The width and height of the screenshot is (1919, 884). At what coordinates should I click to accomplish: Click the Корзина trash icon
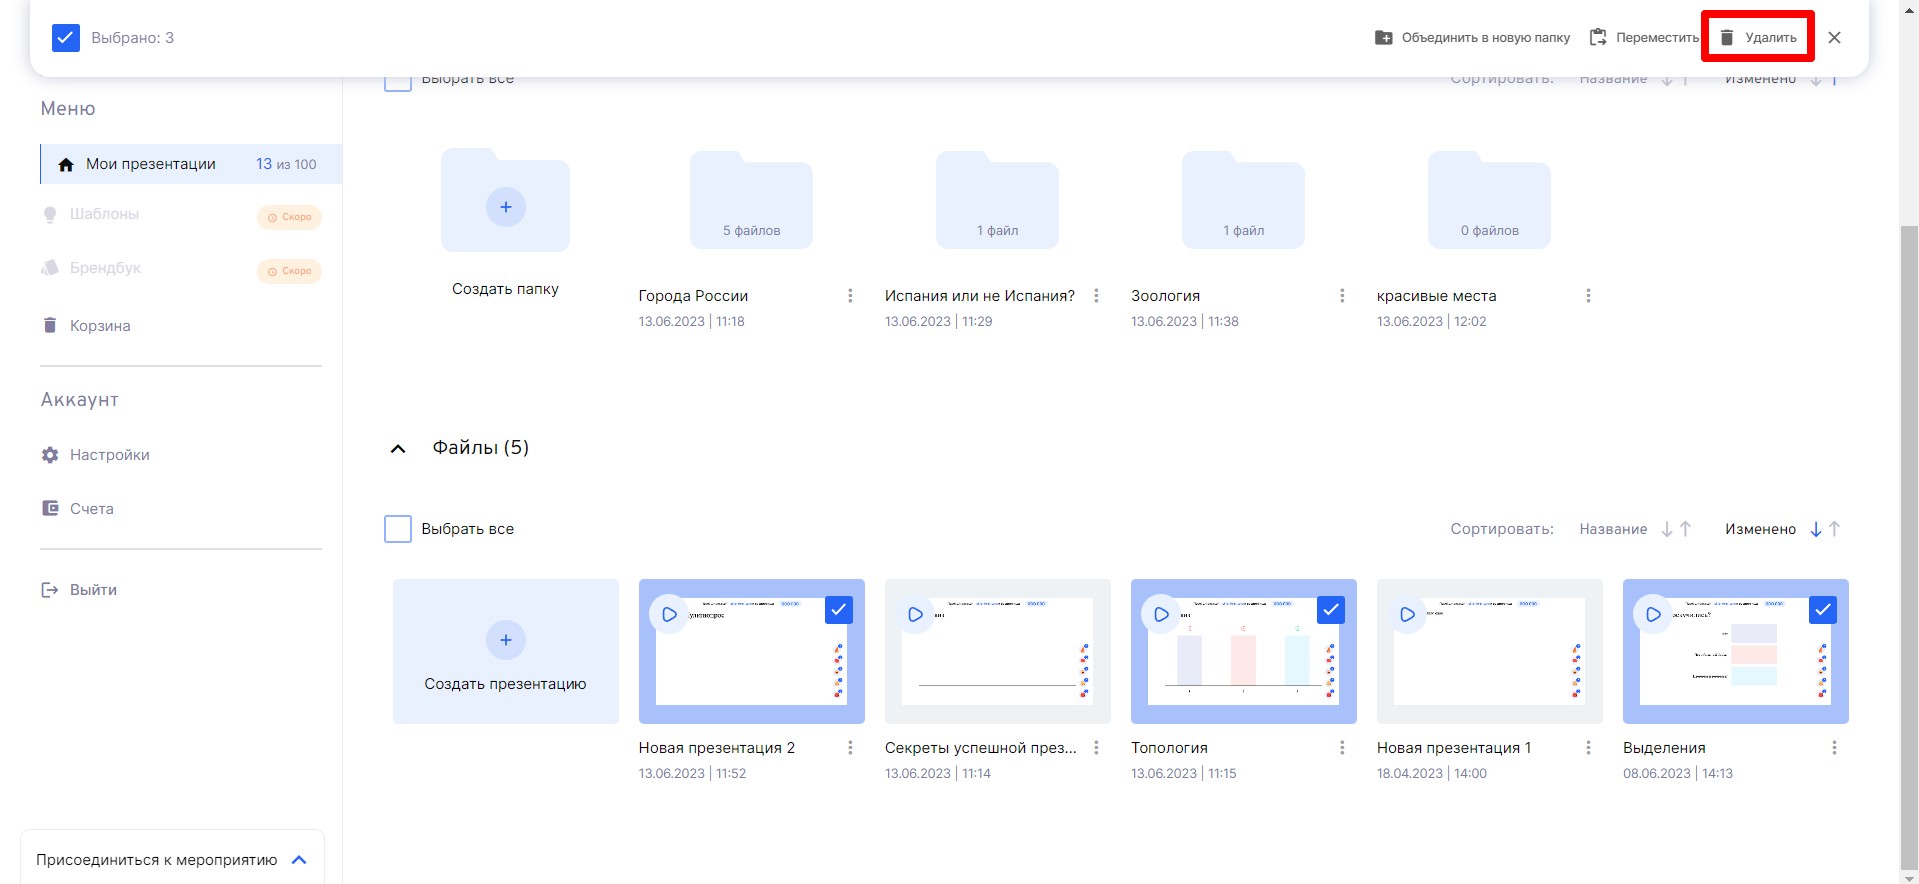(x=50, y=325)
